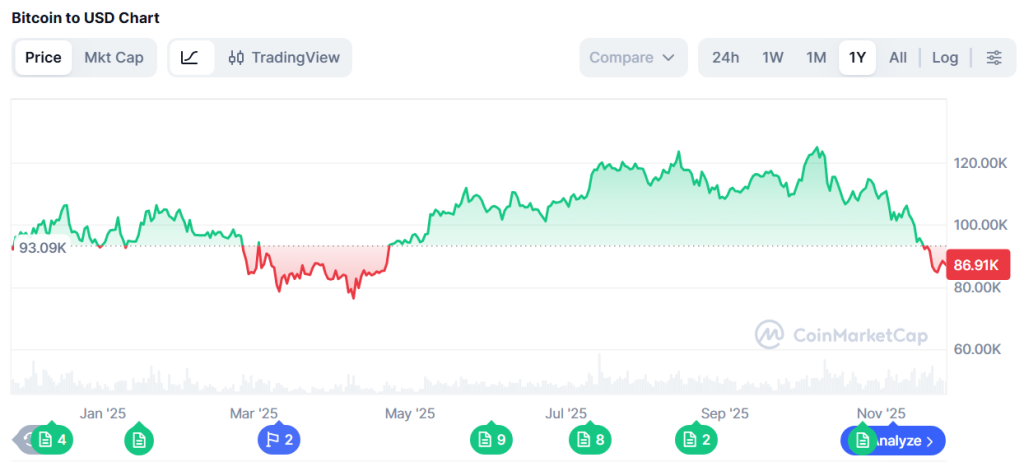Select the 24h time range
Image resolution: width=1024 pixels, height=462 pixels.
coord(725,58)
